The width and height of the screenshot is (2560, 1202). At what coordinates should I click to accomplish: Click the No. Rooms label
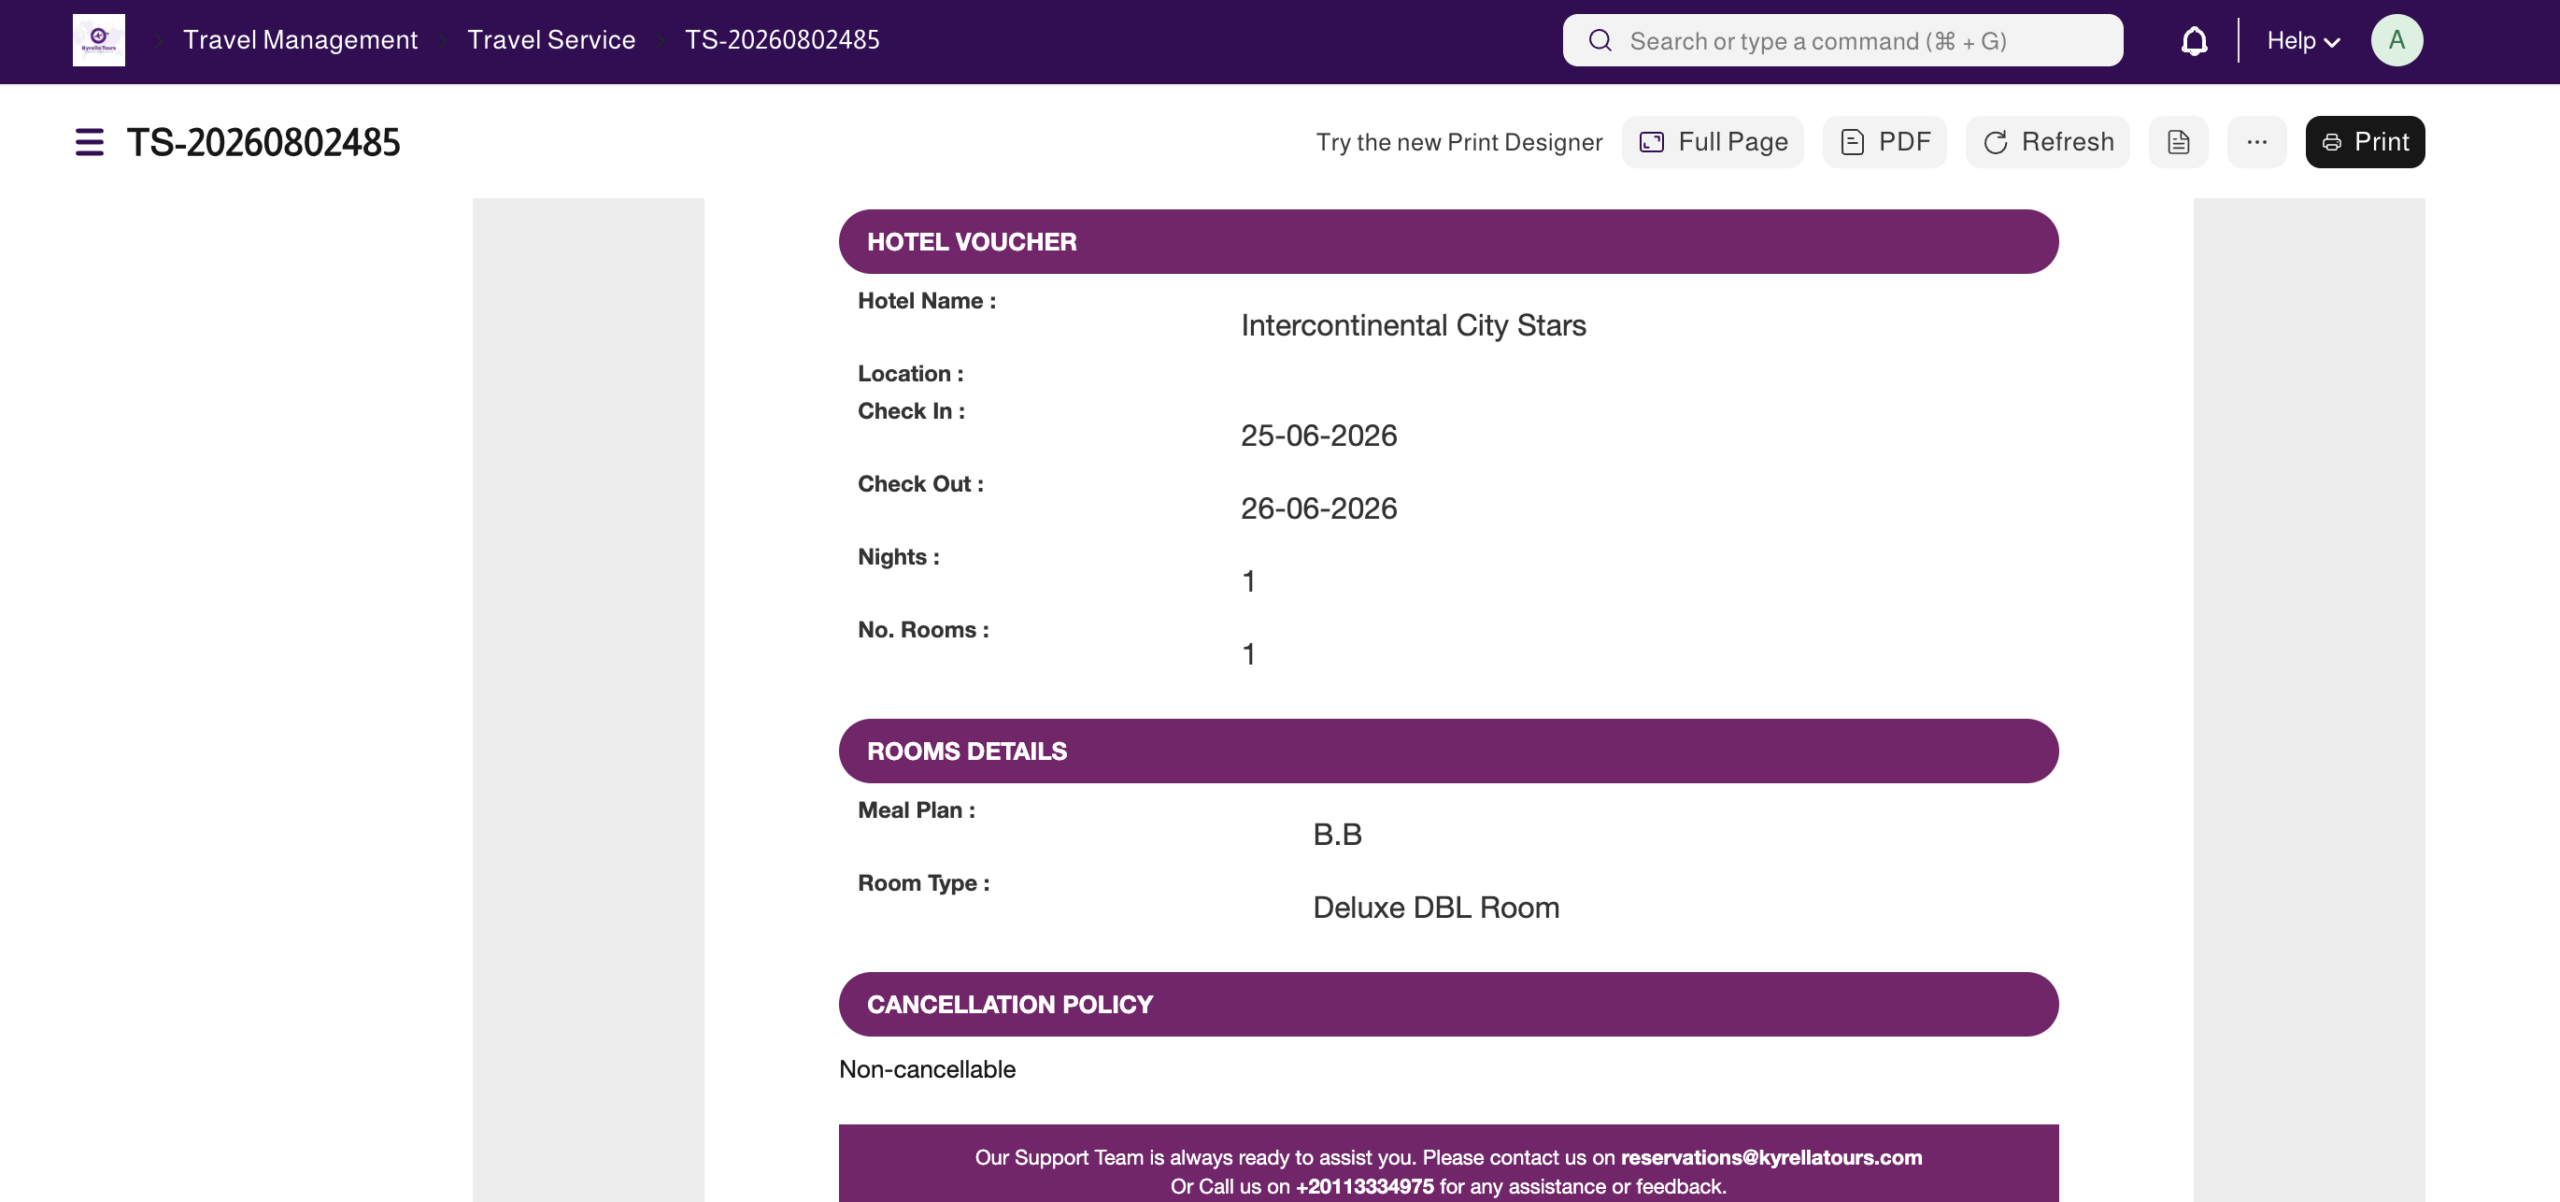pyautogui.click(x=923, y=630)
